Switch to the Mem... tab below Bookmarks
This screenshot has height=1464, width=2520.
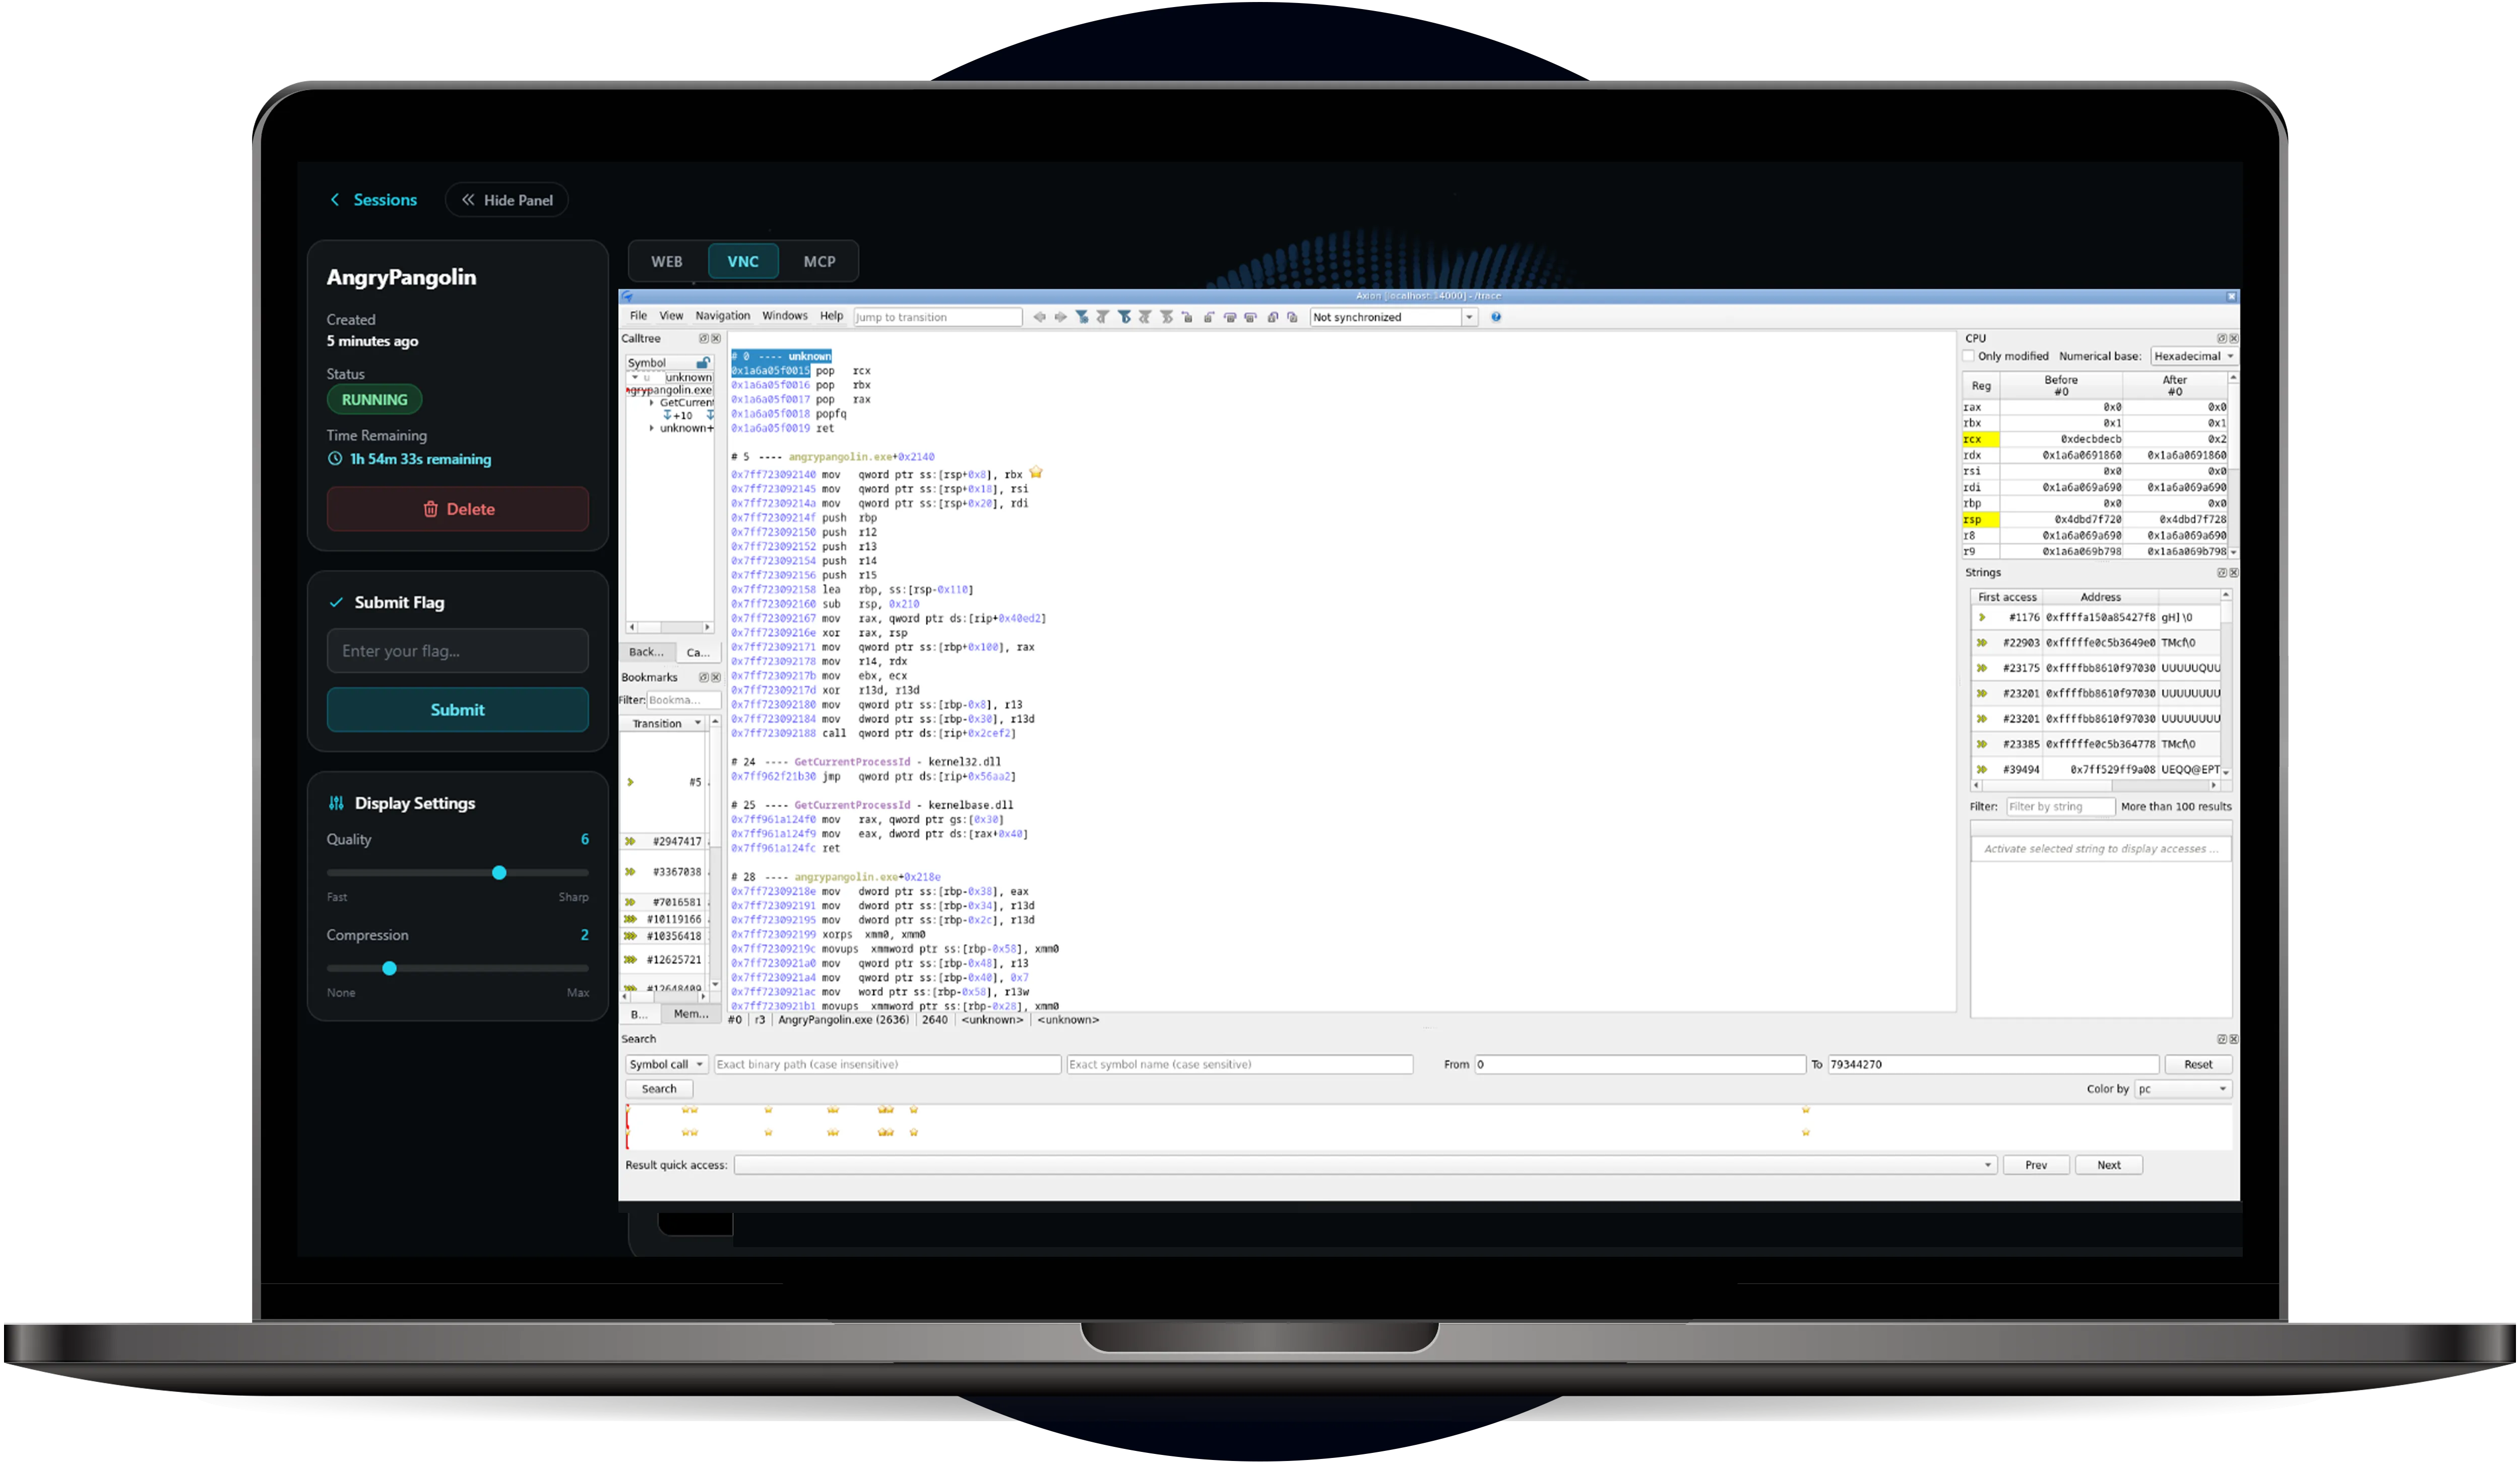click(x=691, y=1014)
